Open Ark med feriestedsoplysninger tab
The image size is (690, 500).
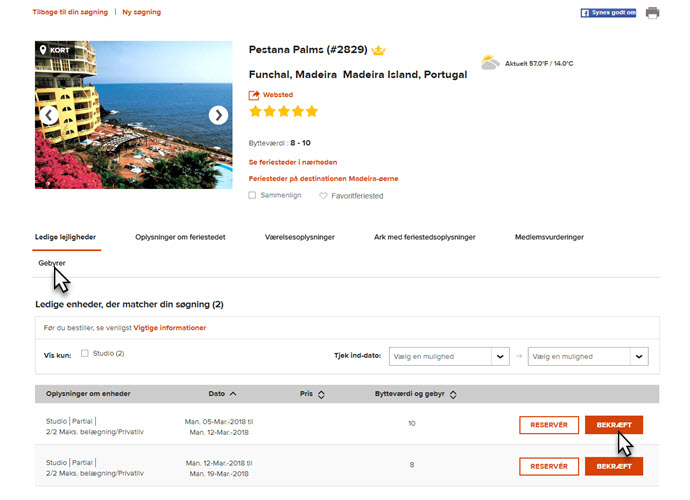coord(425,237)
